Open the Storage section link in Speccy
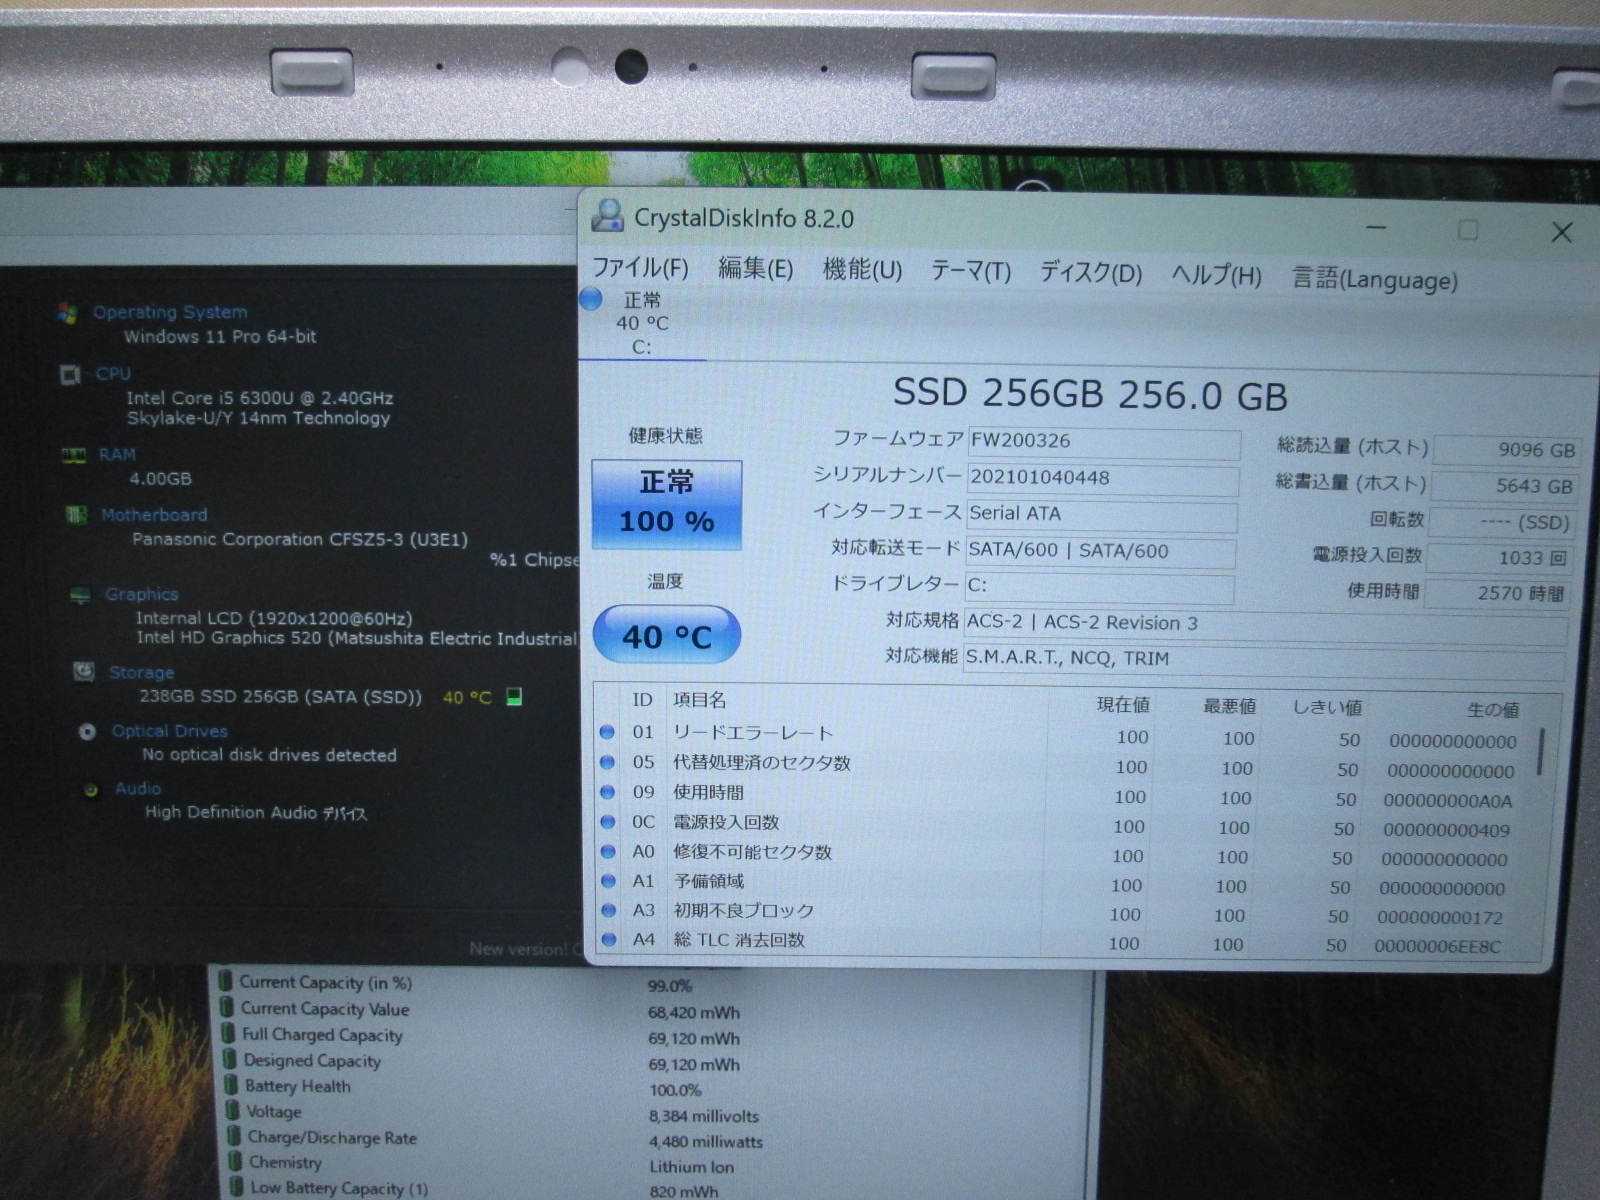1600x1200 pixels. coord(141,673)
